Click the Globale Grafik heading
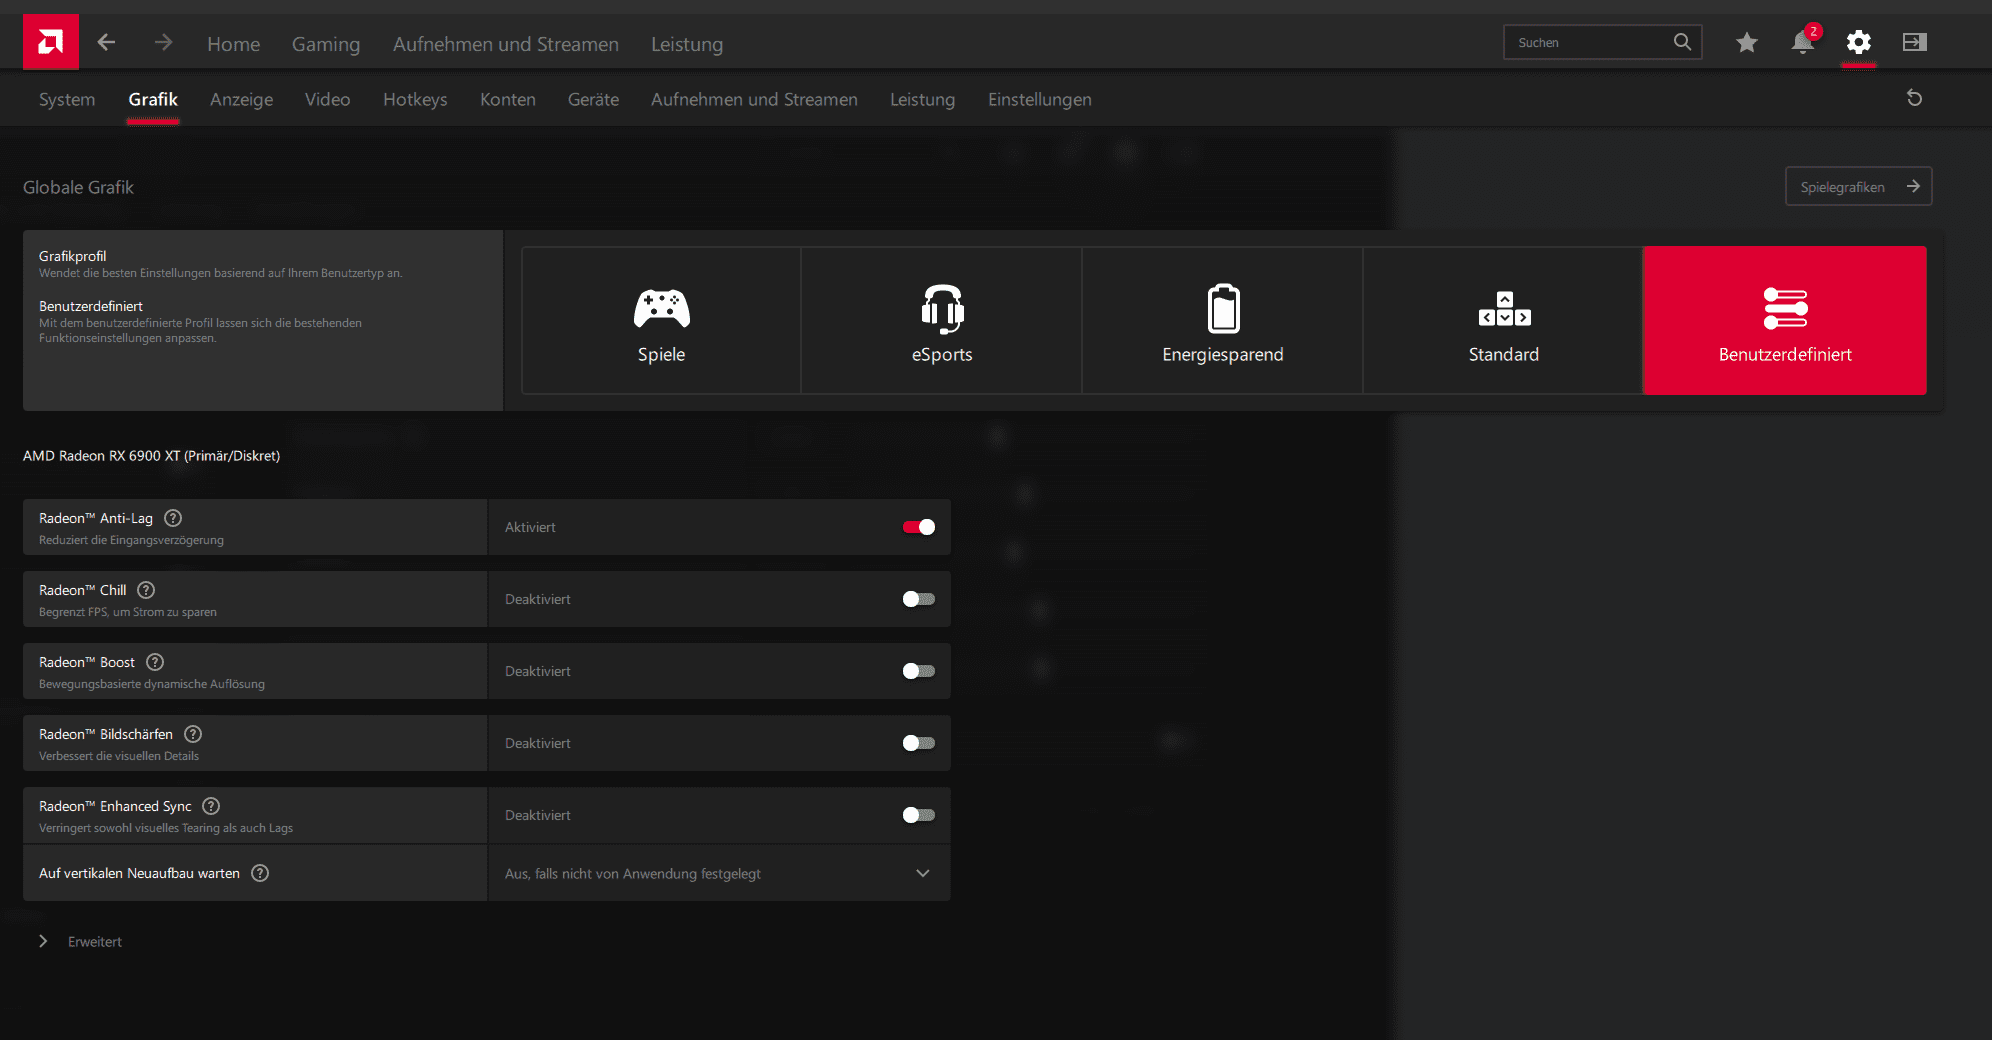 (x=78, y=187)
